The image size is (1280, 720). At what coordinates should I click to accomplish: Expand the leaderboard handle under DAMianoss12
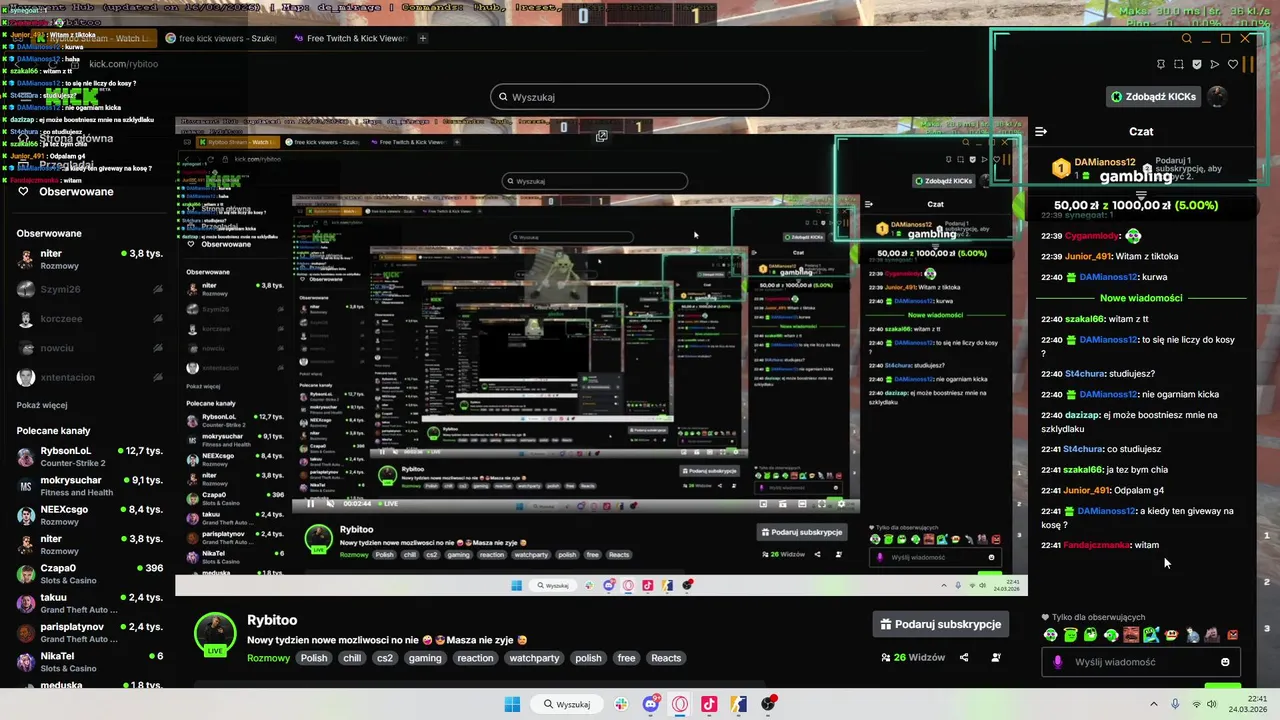(1141, 196)
